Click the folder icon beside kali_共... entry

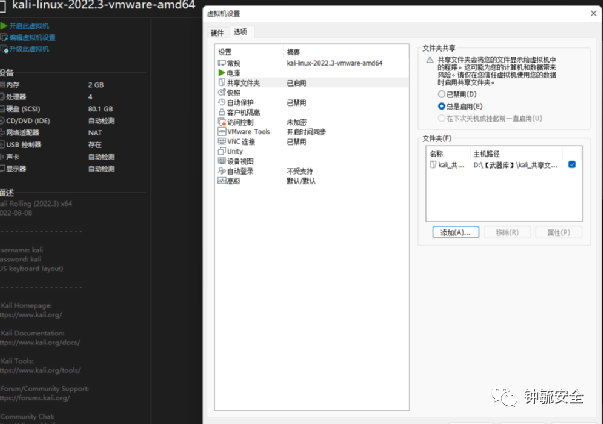pos(433,165)
